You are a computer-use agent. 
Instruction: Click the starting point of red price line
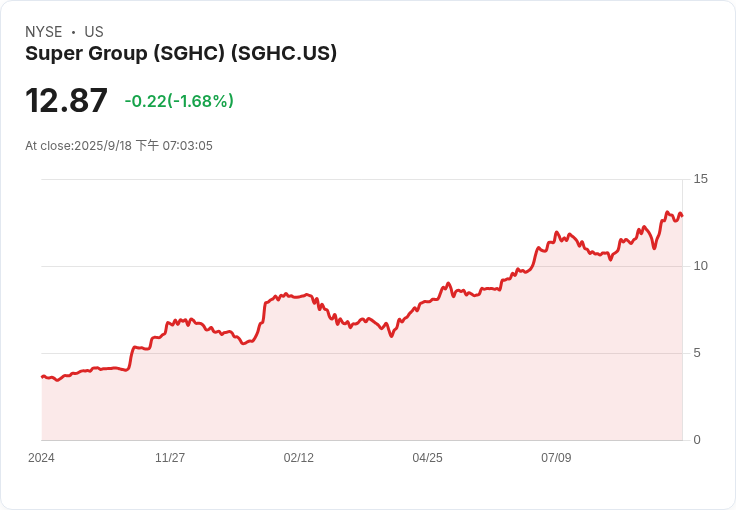pos(42,377)
